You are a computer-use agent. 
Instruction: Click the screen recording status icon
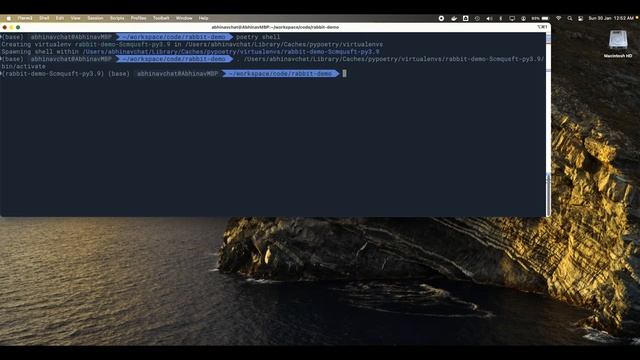441,18
